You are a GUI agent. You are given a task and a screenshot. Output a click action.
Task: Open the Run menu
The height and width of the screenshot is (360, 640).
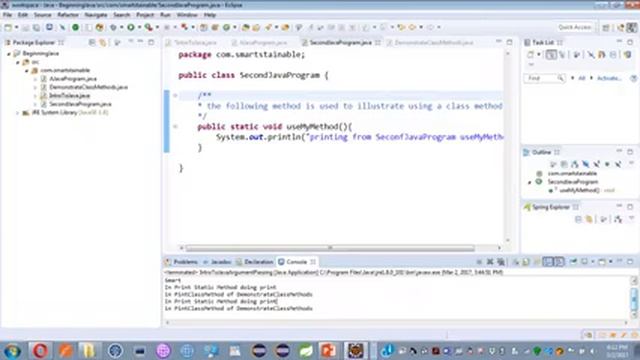[165, 15]
